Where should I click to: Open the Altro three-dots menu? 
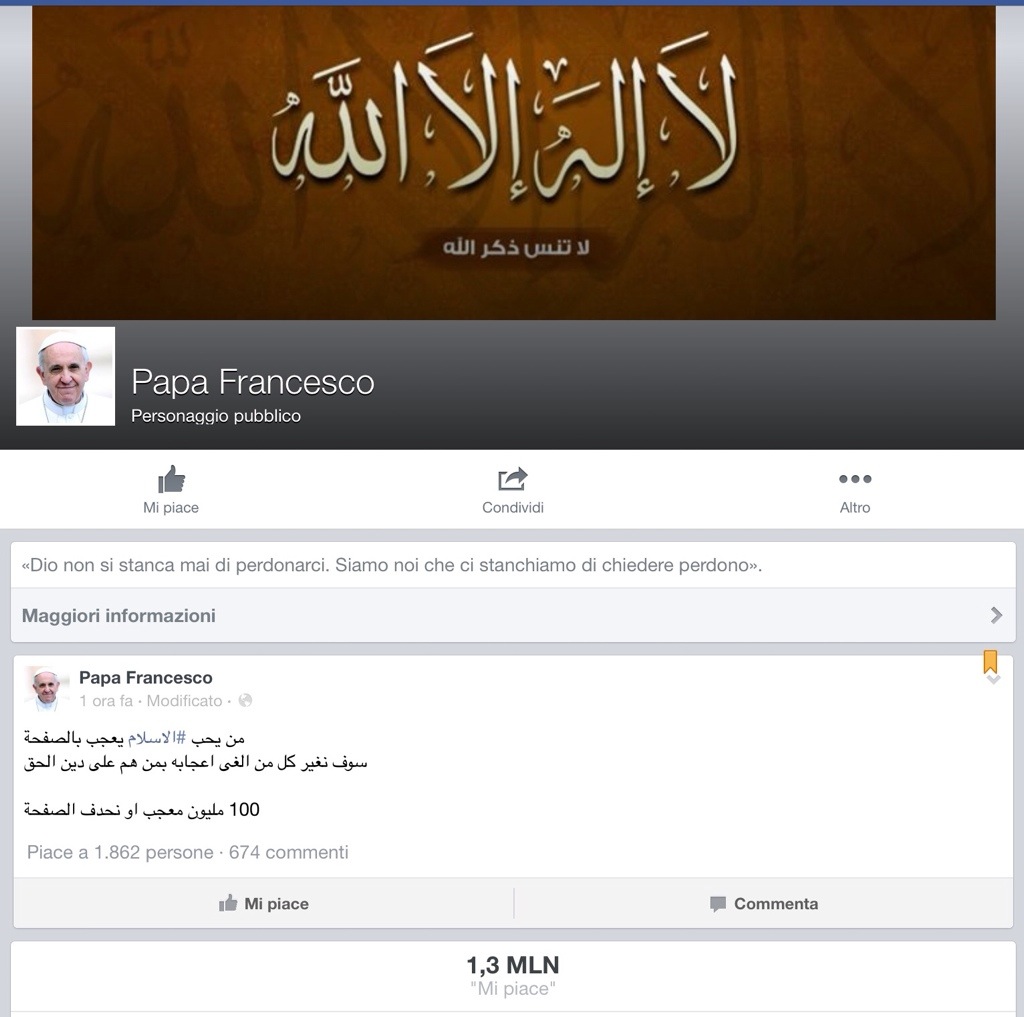point(855,479)
